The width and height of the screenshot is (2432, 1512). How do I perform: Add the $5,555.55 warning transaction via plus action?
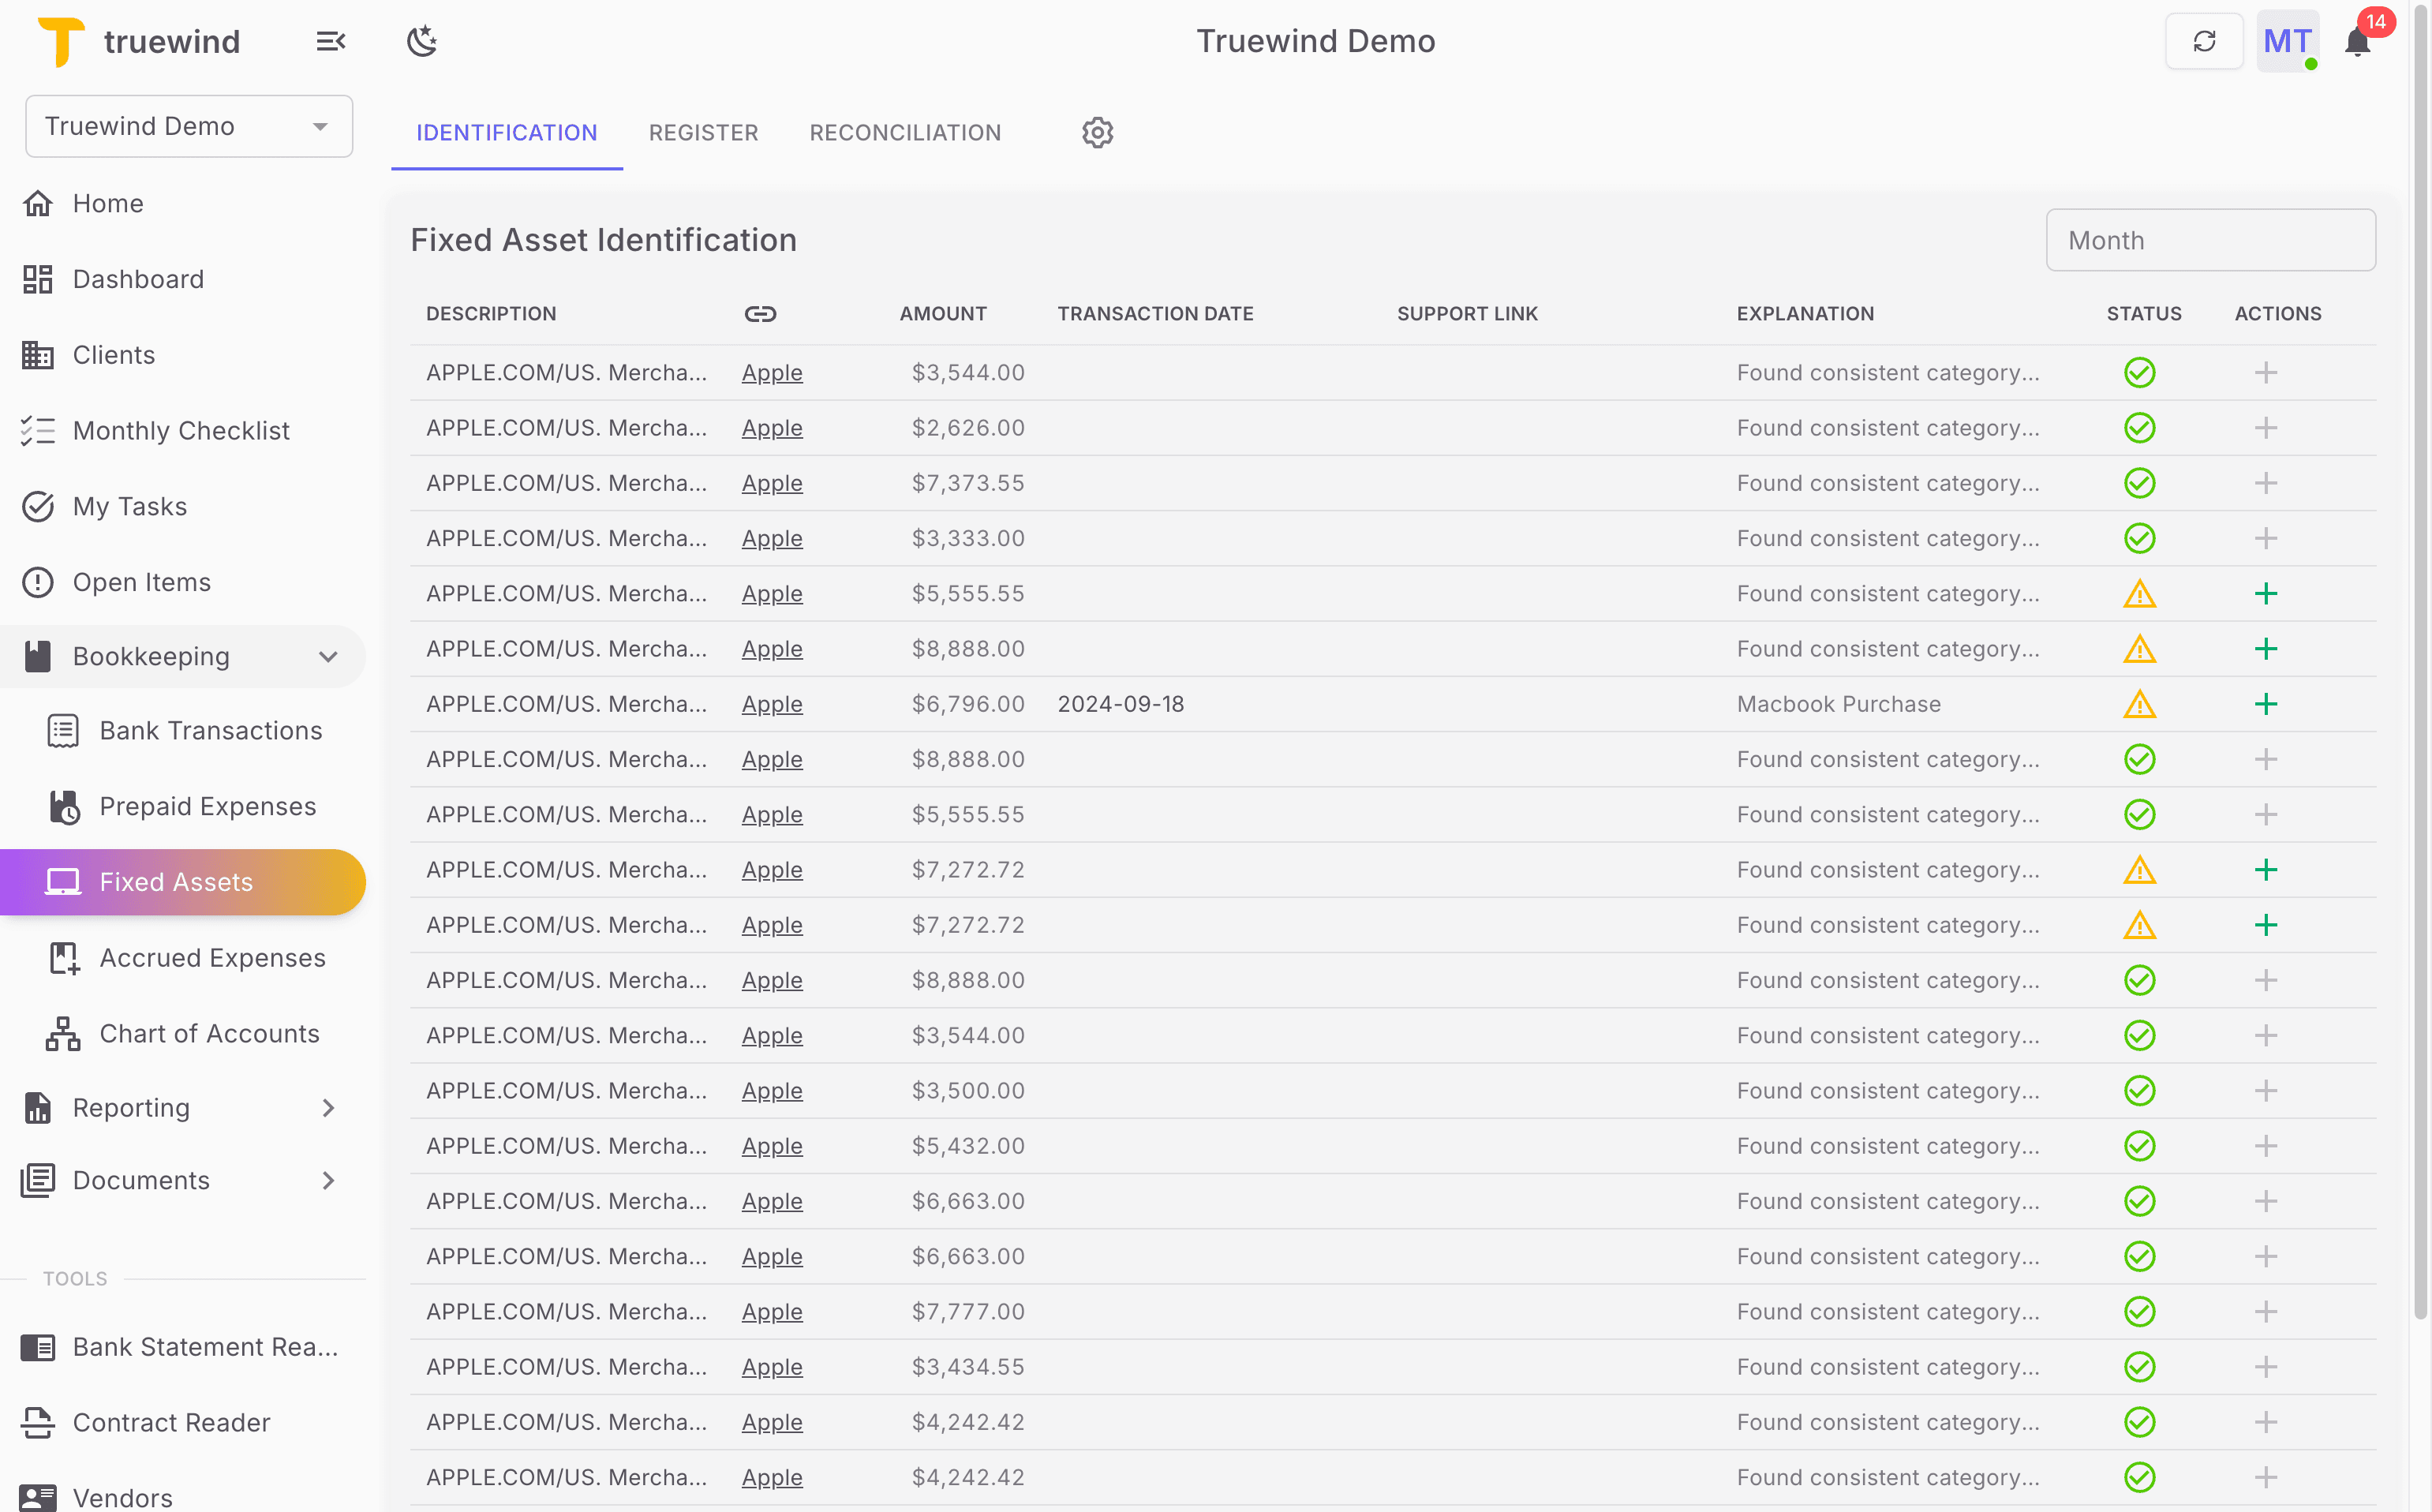coord(2266,593)
